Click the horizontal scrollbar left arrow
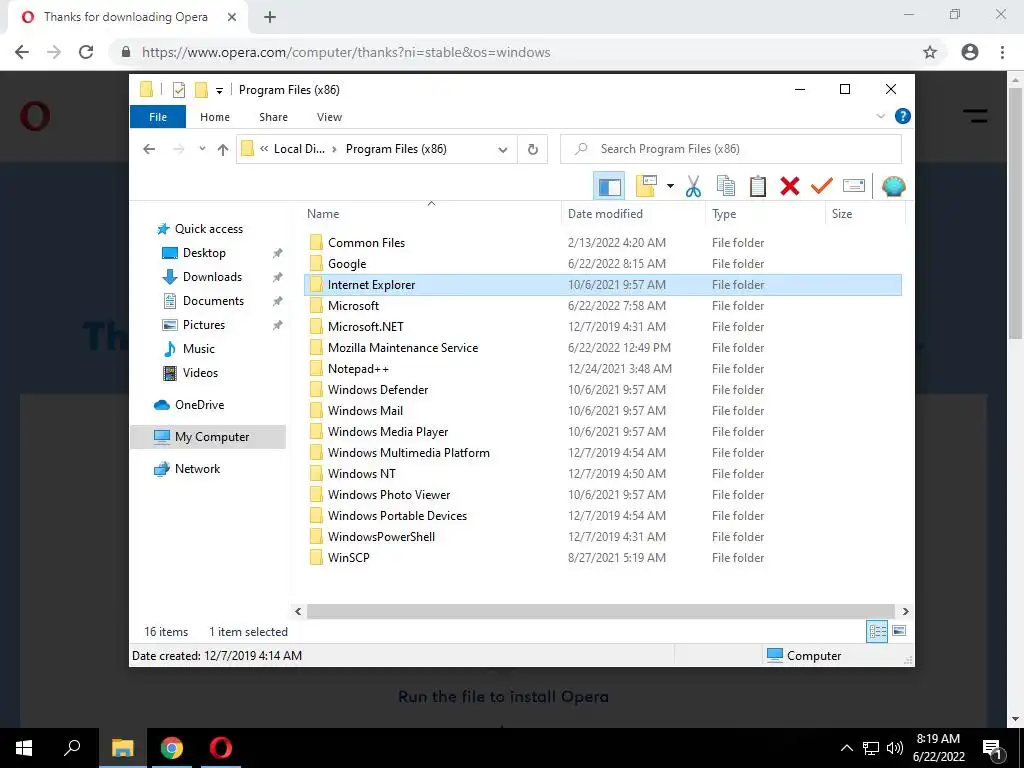Screen dimensions: 1024x768 pos(298,611)
